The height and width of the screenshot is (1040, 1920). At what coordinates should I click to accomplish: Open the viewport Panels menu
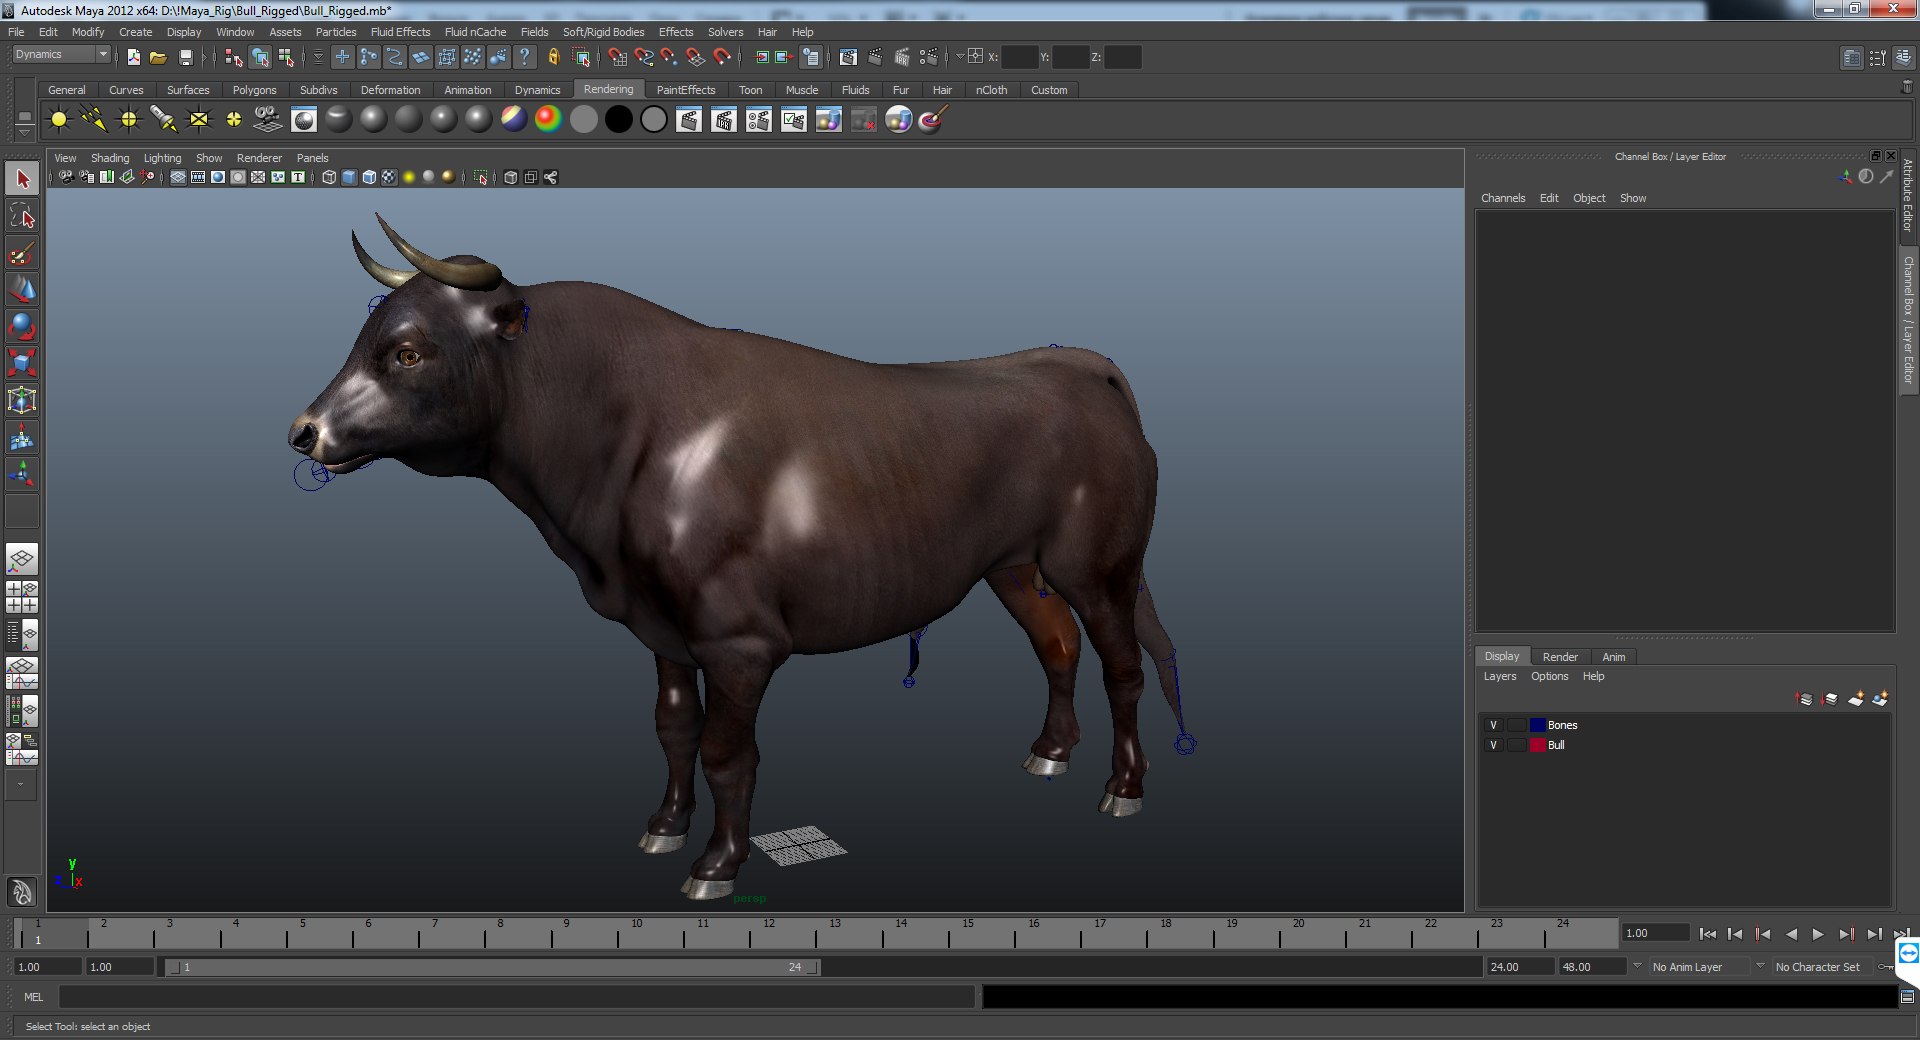312,158
